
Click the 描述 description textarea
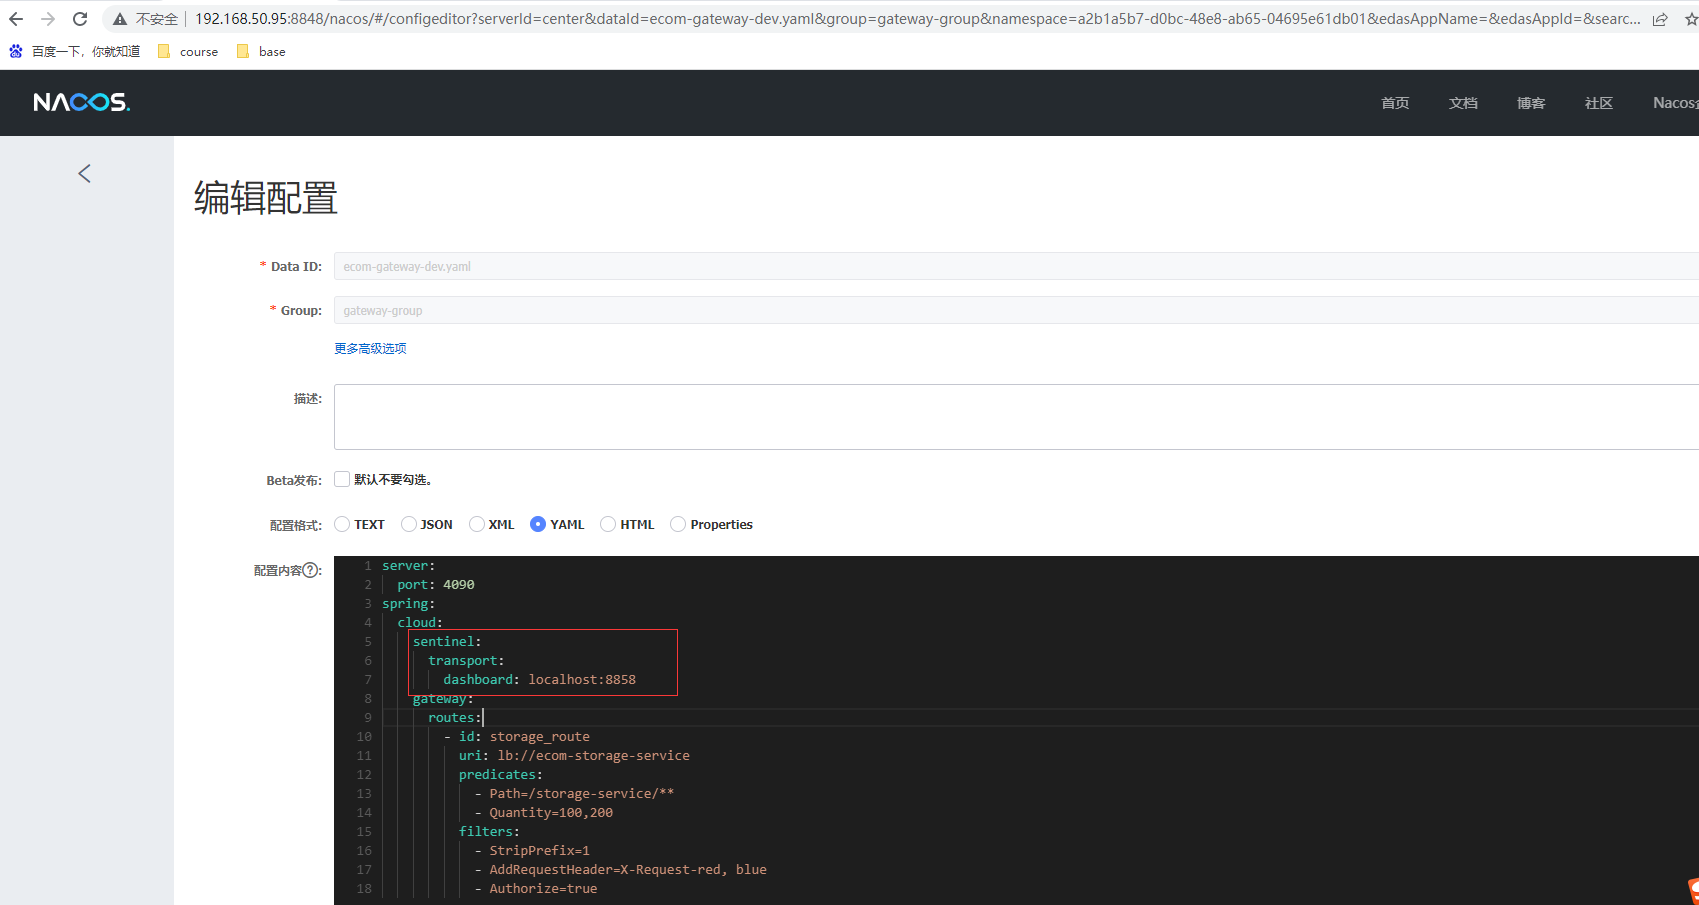1016,417
